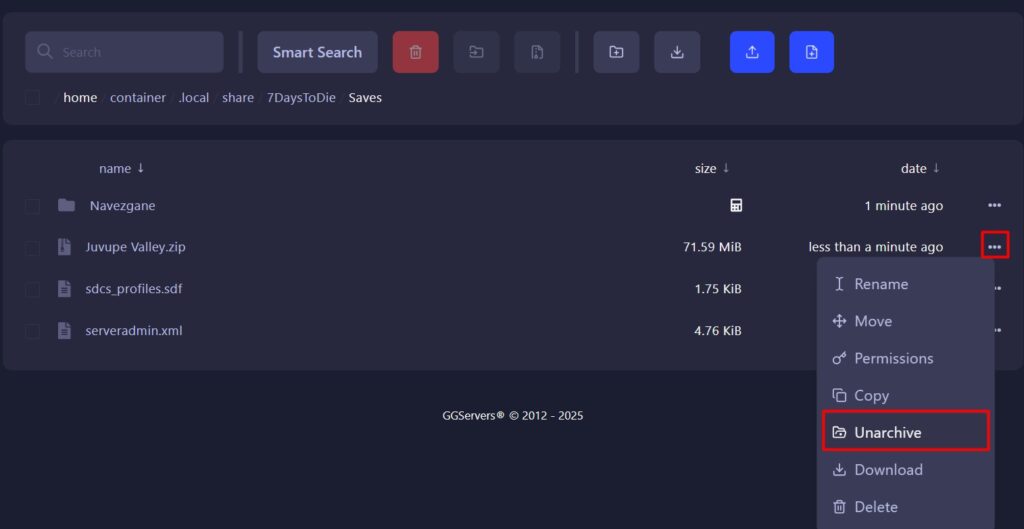Click the archive file toolbar icon
The image size is (1024, 529).
coord(537,52)
